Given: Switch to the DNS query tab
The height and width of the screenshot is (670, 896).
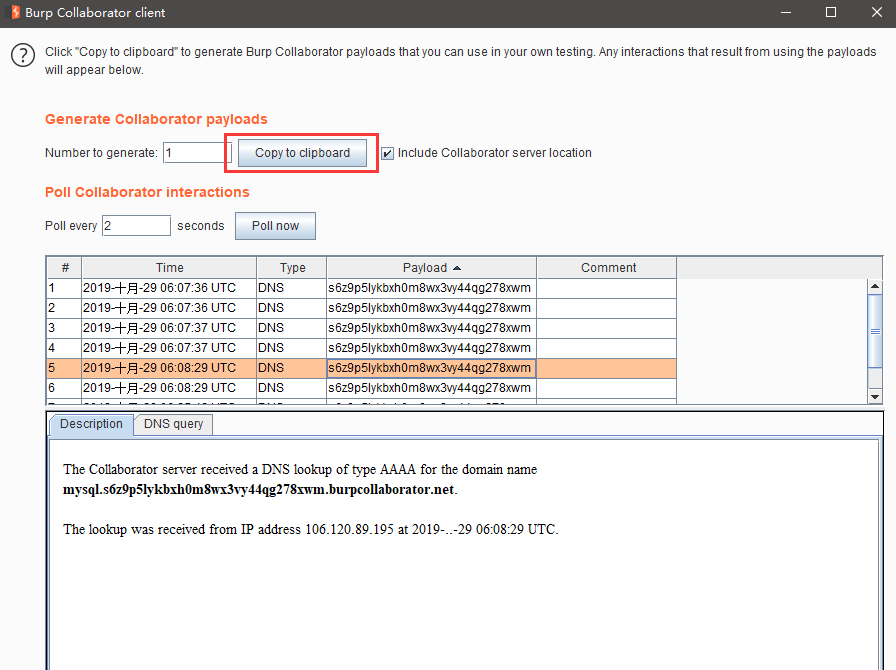Looking at the screenshot, I should 174,424.
